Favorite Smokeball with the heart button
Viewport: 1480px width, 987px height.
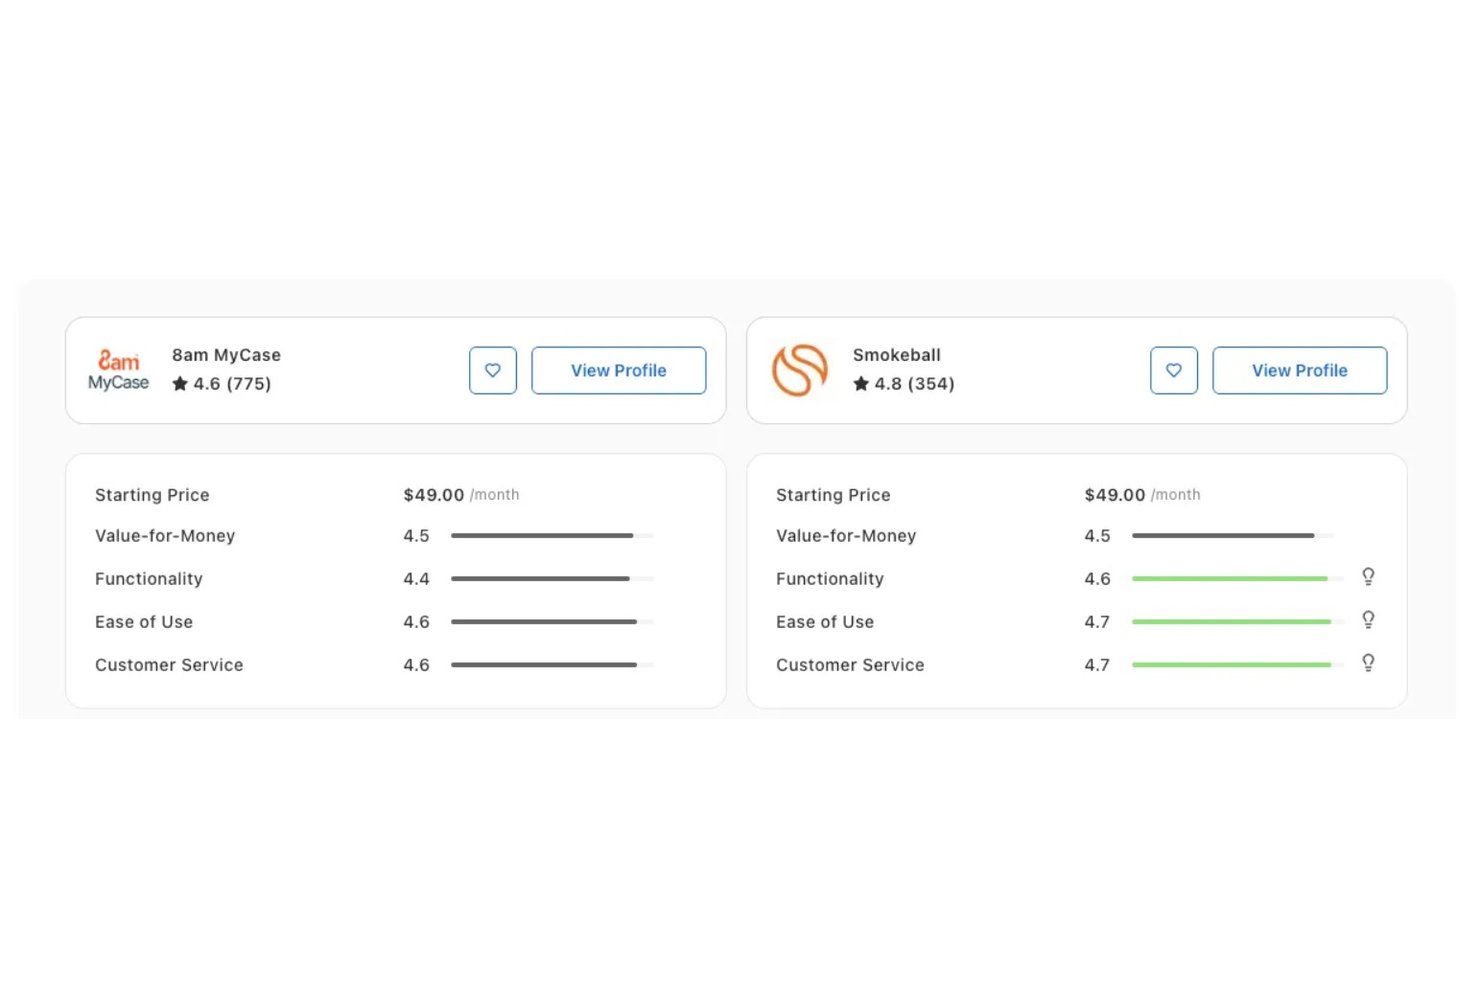1174,370
